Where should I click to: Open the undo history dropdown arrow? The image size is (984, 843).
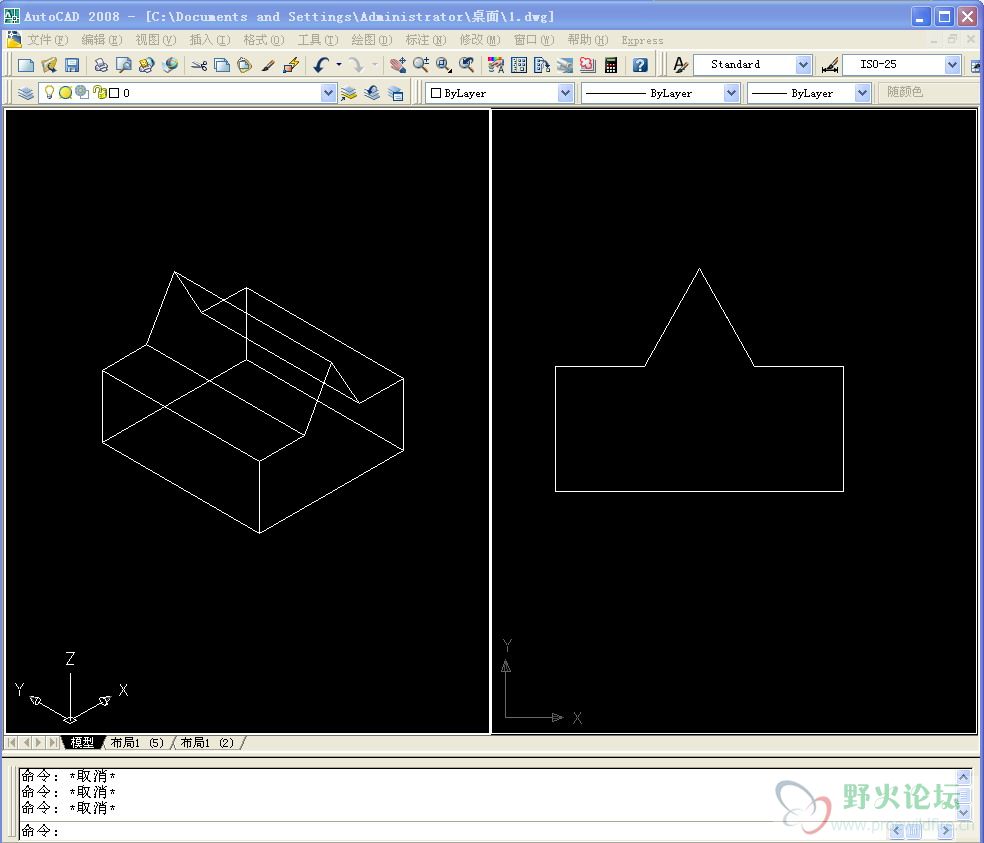(339, 65)
